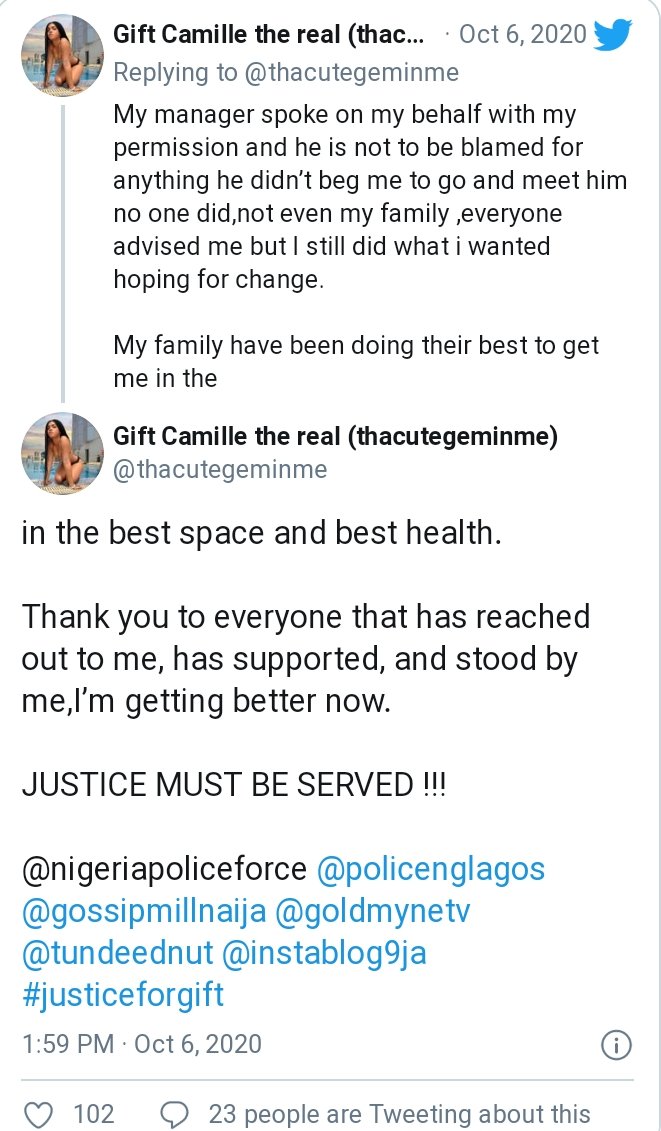Open the avatar beside the main tweet
This screenshot has width=661, height=1131.
pyautogui.click(x=59, y=451)
